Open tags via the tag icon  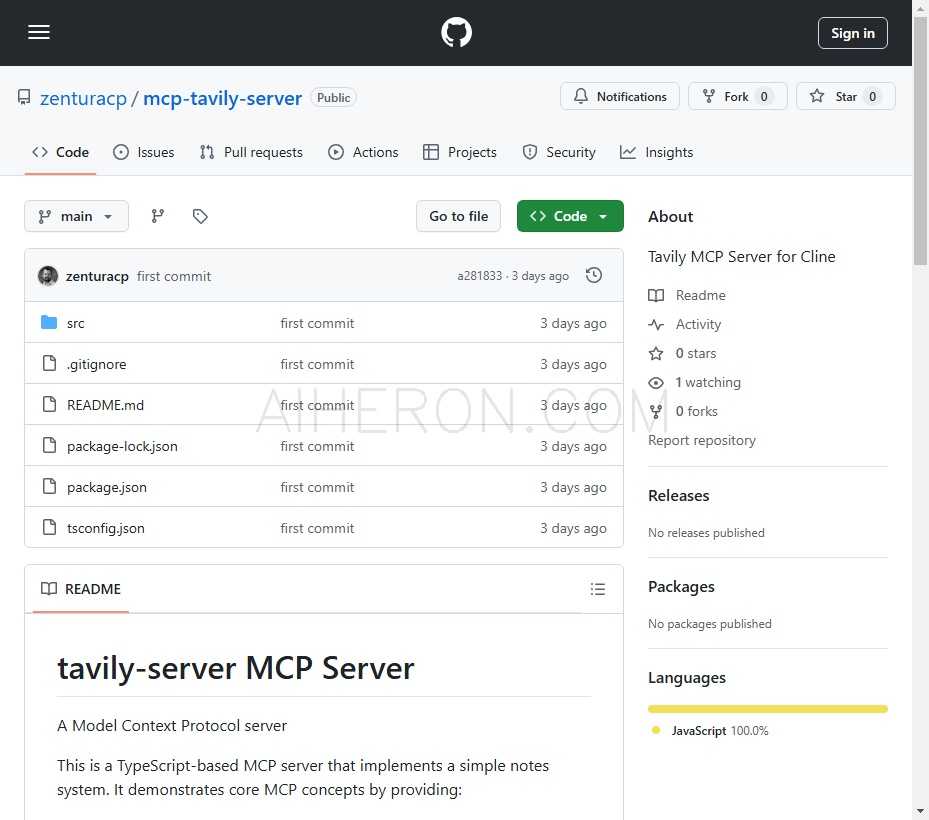200,215
